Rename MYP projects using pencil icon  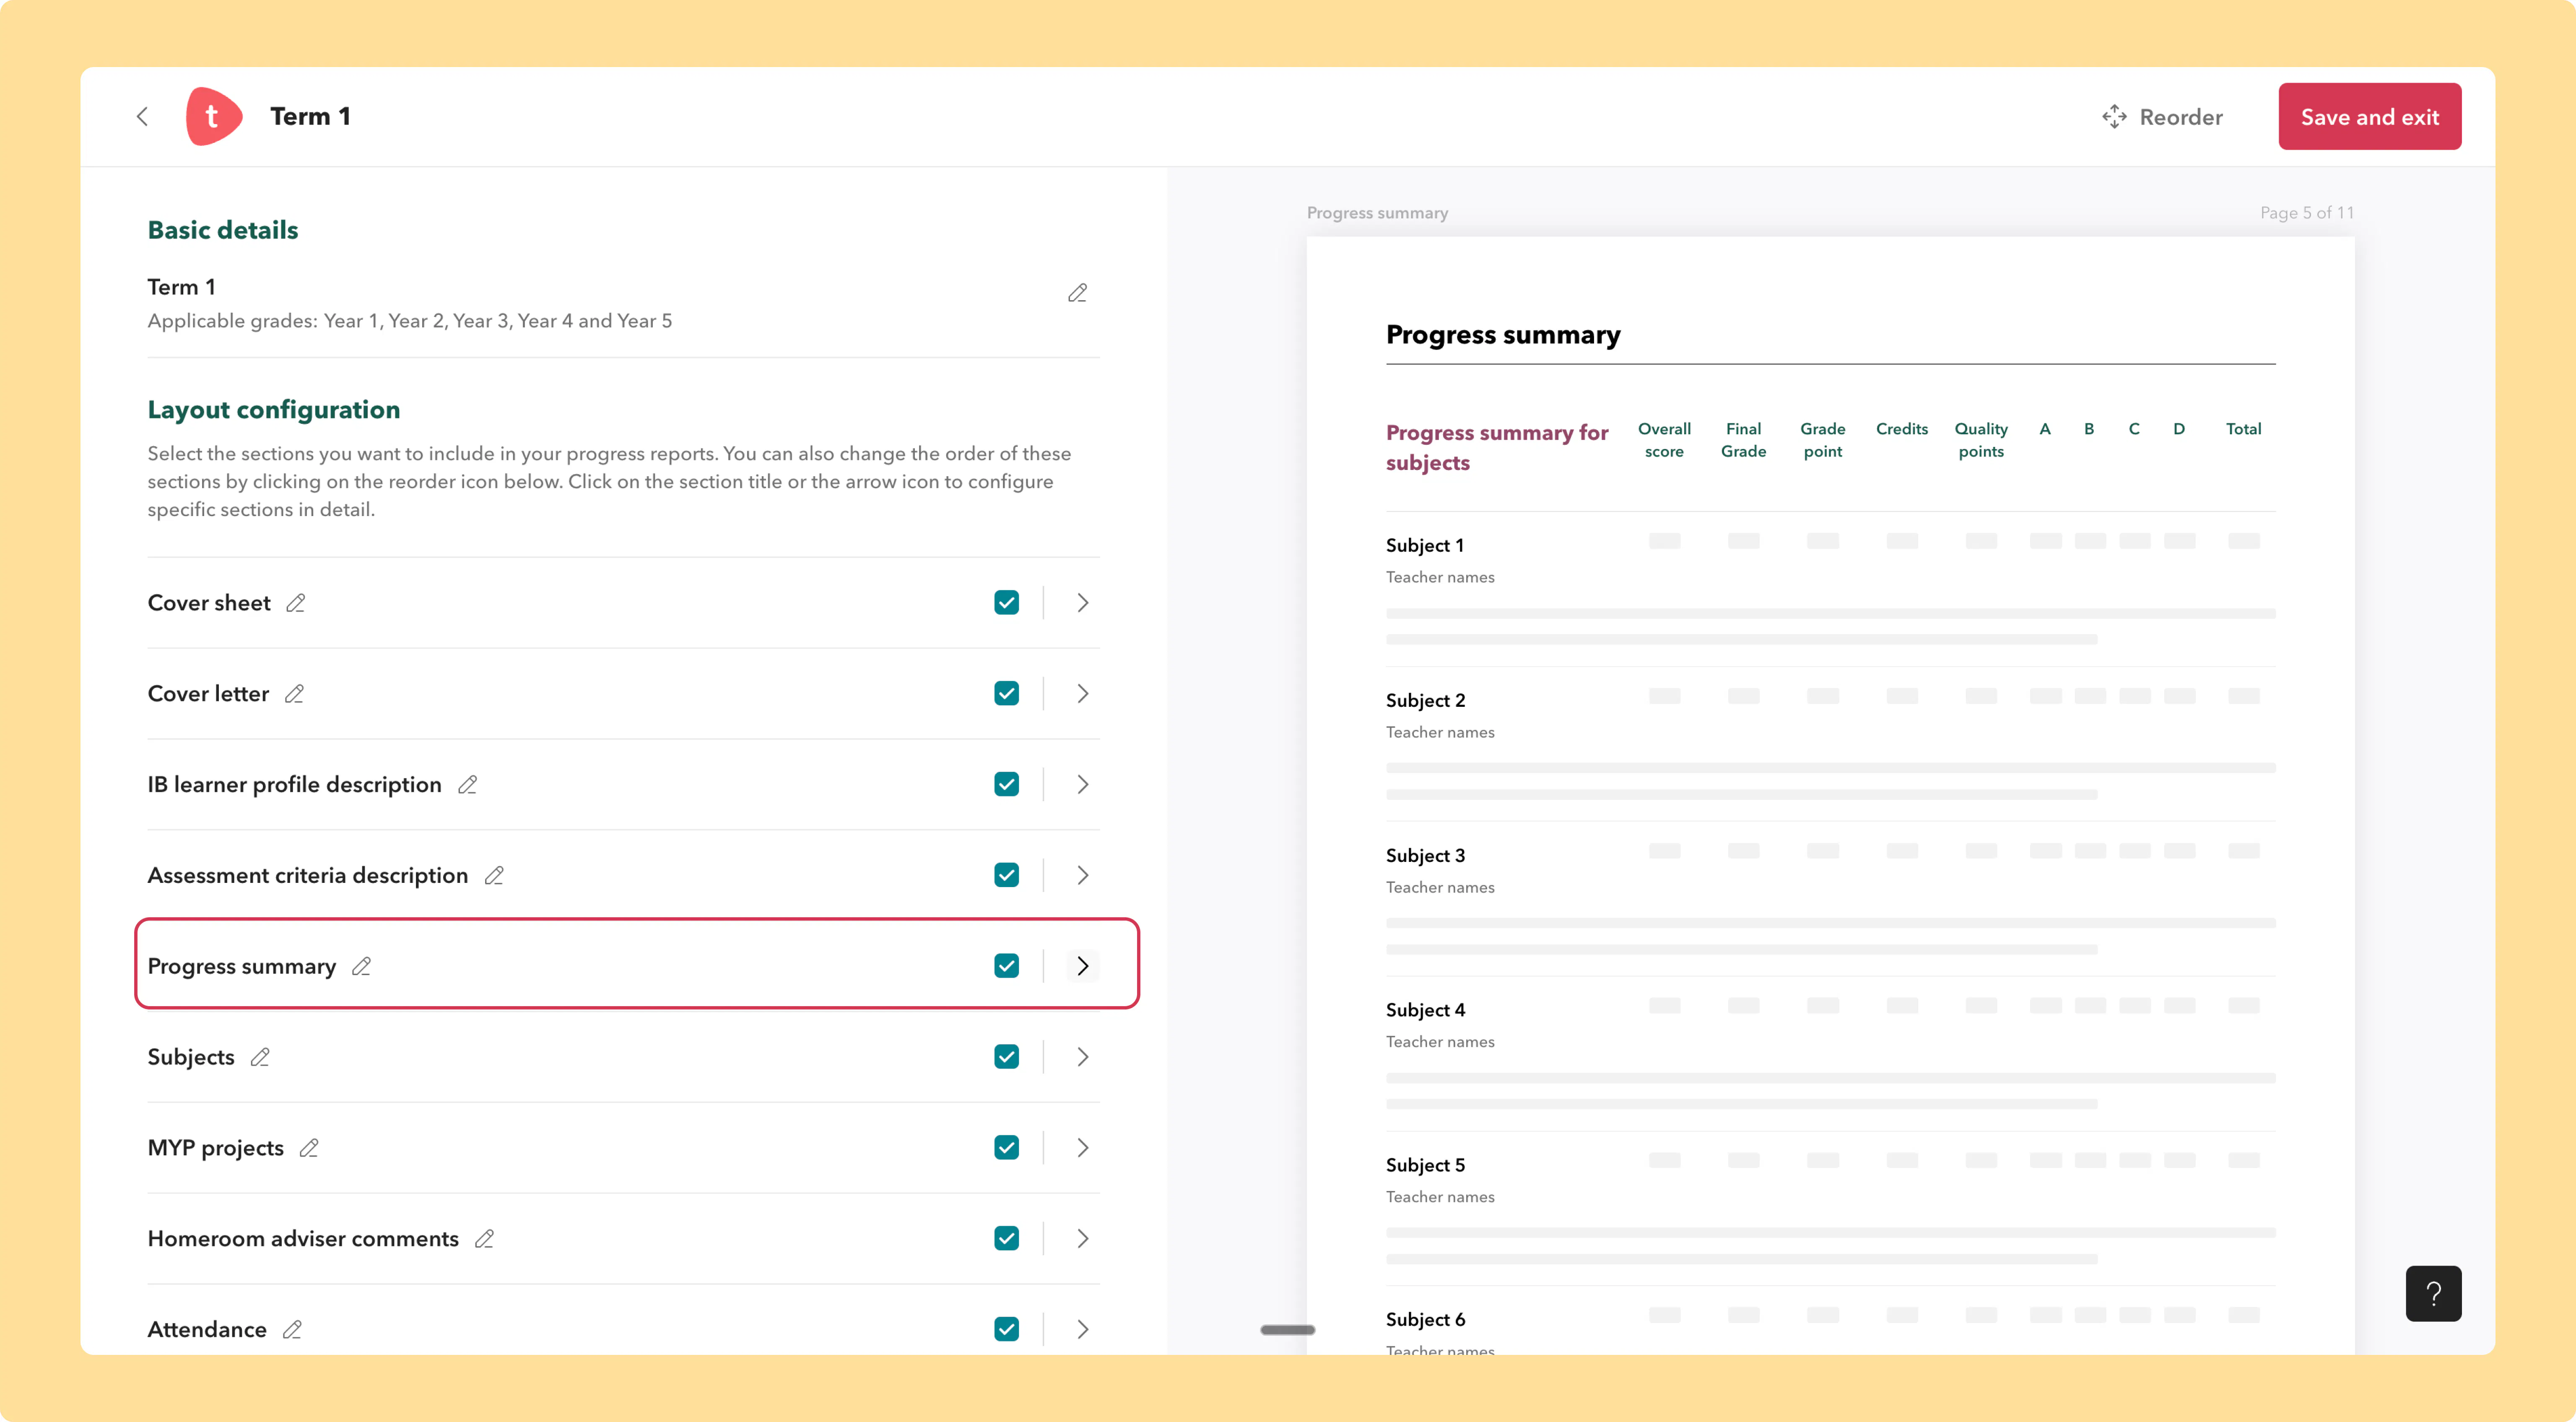click(309, 1148)
